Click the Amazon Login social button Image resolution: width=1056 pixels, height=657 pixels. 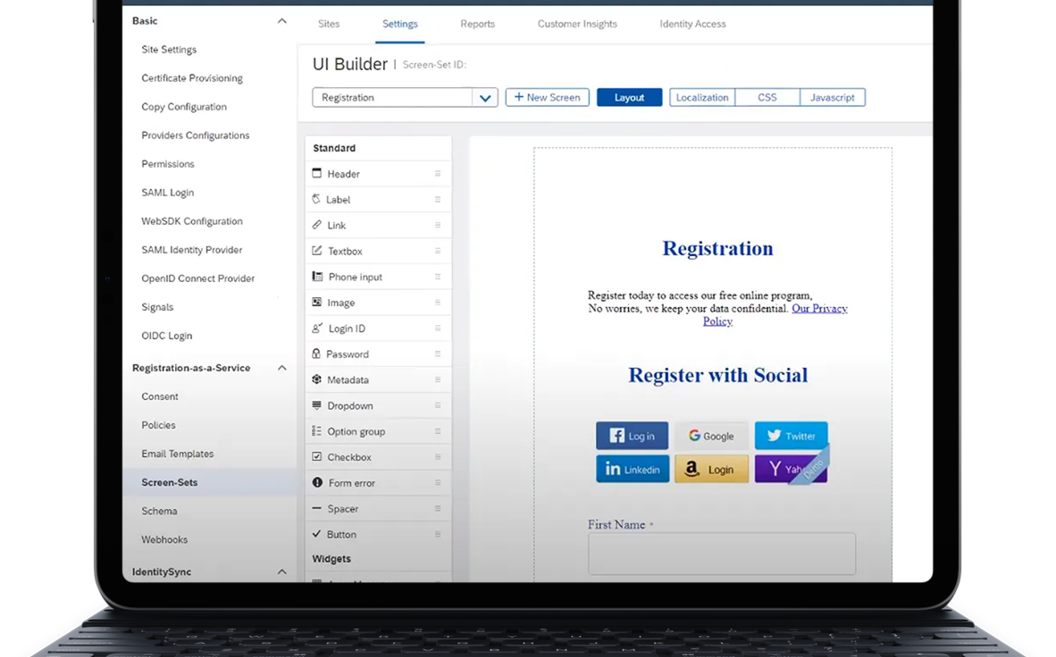coord(711,469)
